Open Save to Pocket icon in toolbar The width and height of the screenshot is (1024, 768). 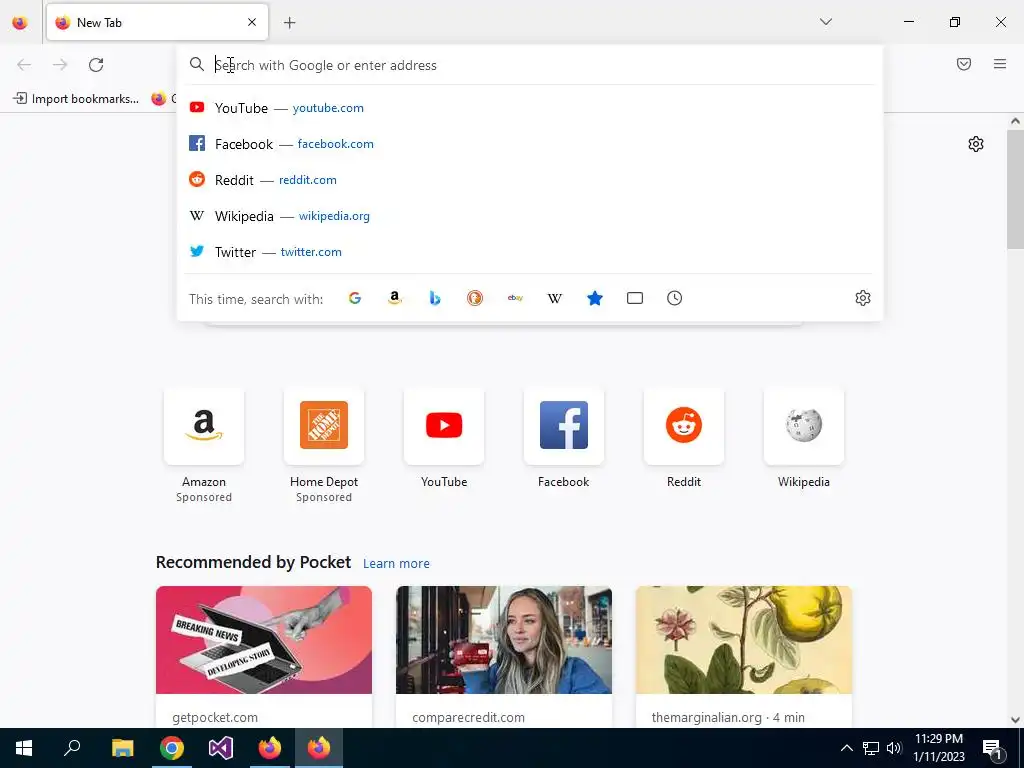(x=963, y=64)
